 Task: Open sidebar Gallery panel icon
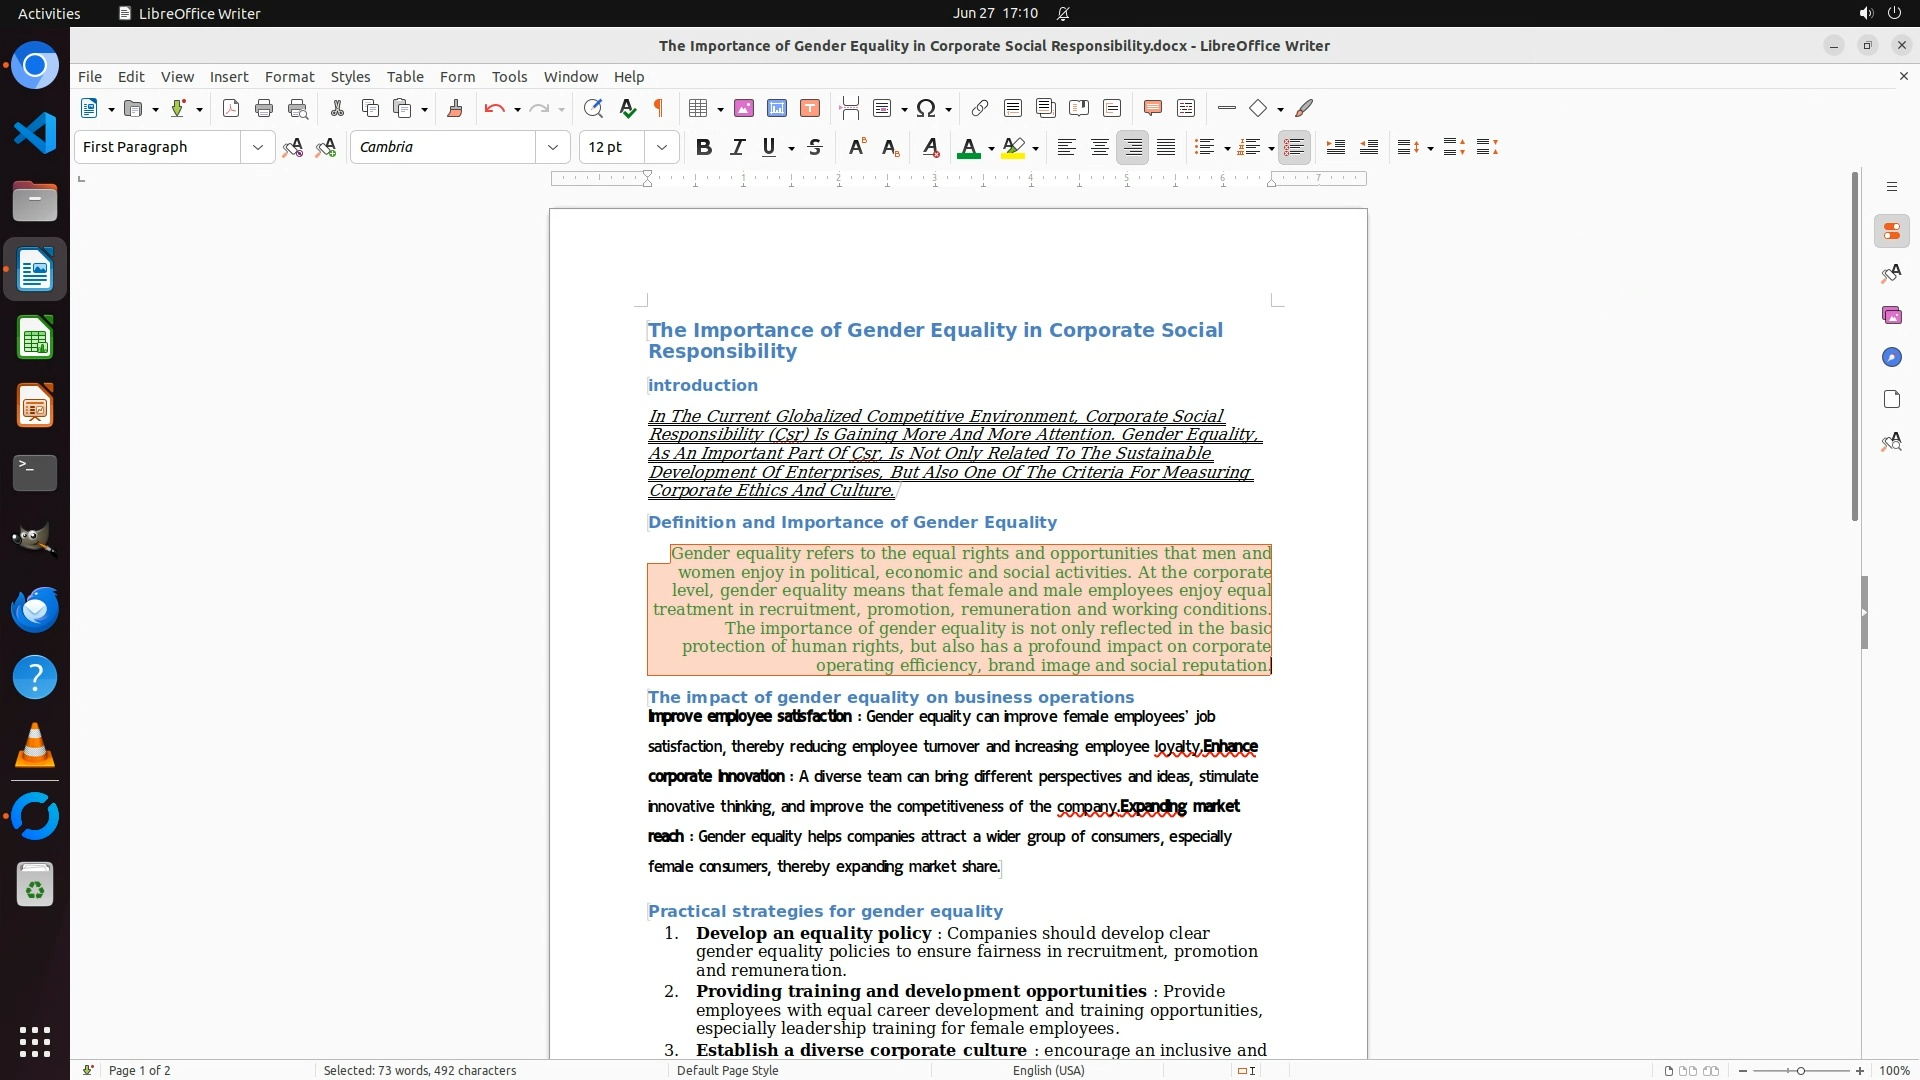[1891, 315]
